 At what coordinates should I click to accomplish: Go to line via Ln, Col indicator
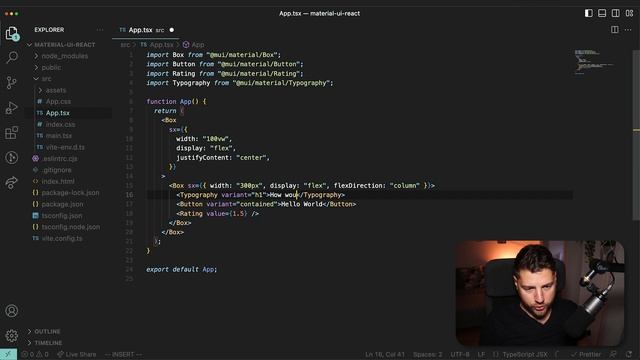[385, 354]
